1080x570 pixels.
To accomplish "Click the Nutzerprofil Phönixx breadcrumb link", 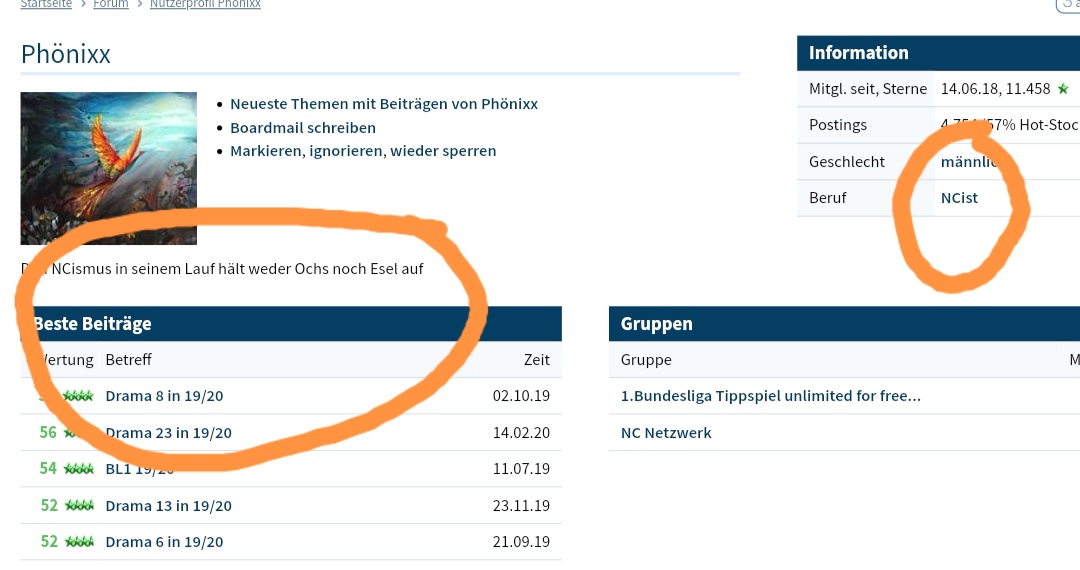I will (x=205, y=4).
